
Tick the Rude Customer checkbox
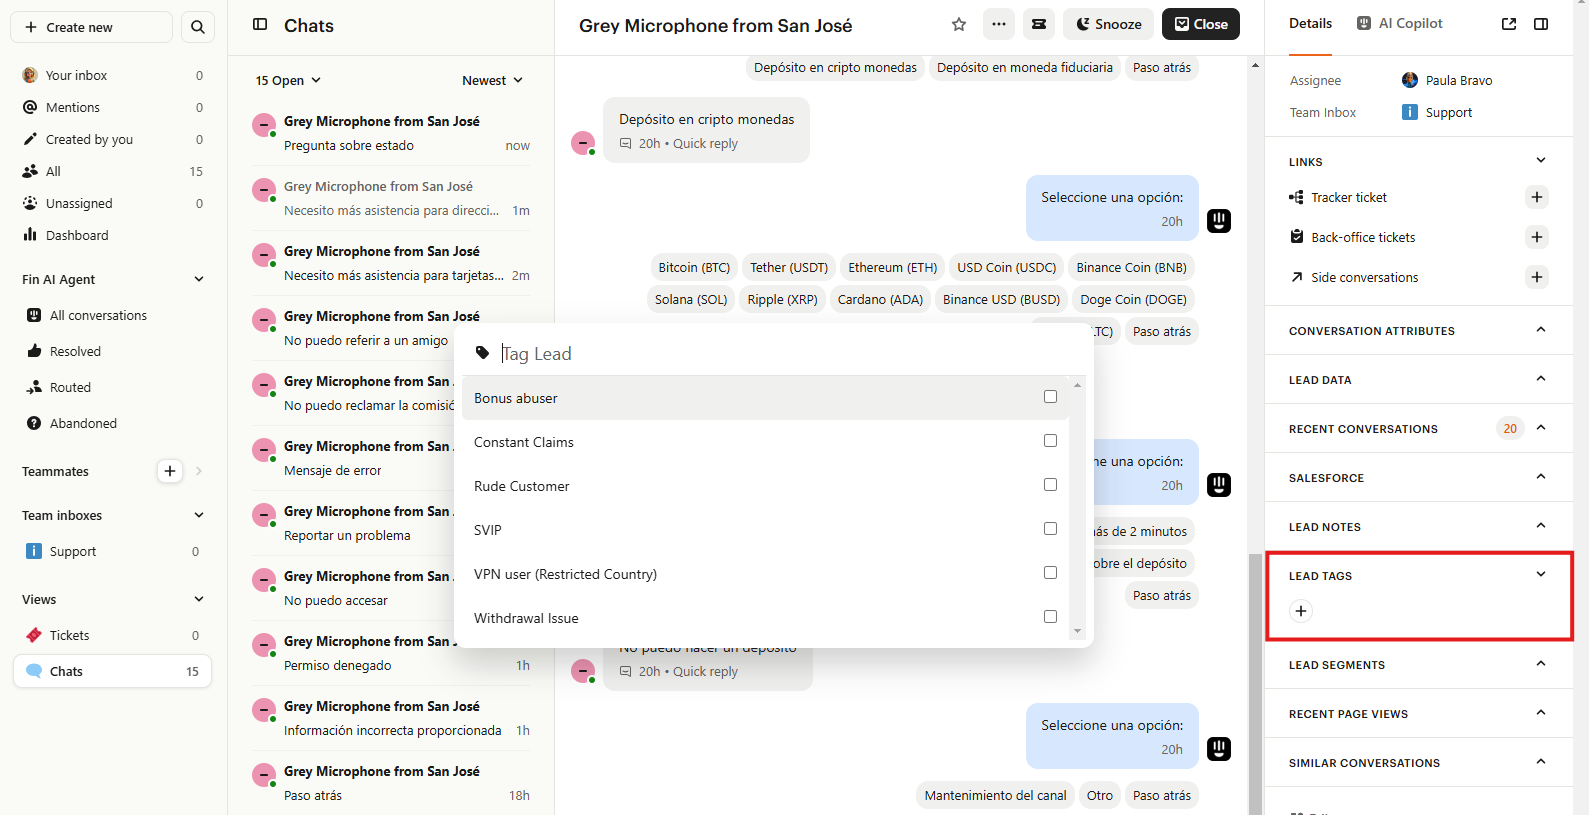[1050, 485]
